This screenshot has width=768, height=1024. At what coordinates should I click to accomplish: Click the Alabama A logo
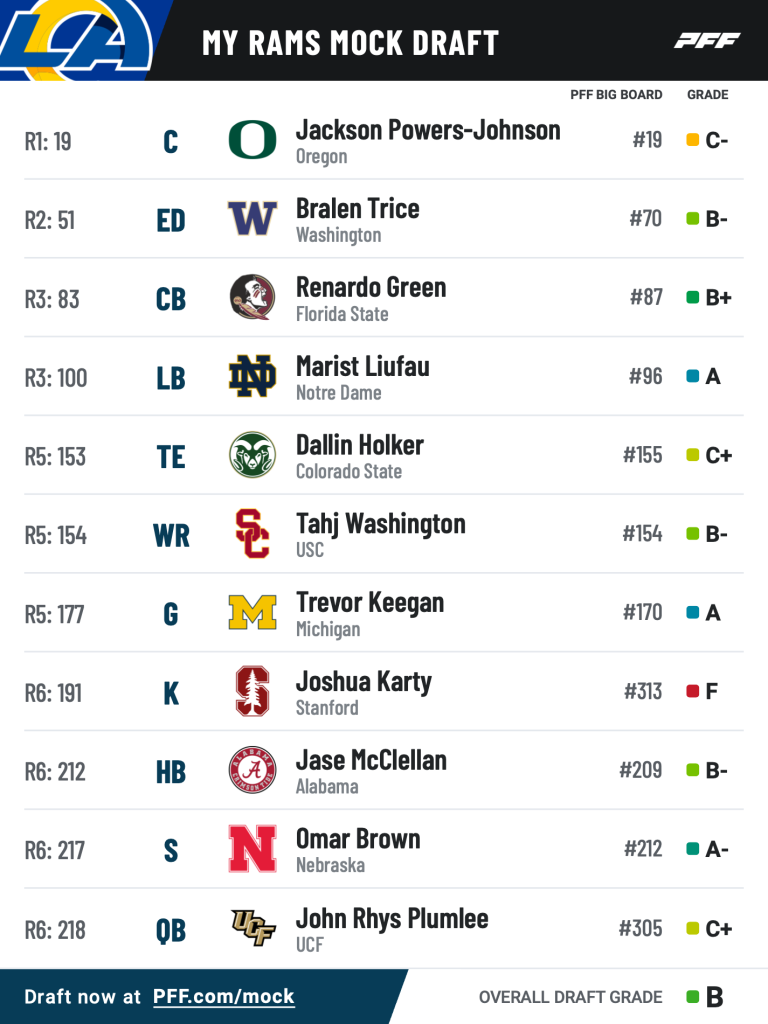[x=252, y=771]
